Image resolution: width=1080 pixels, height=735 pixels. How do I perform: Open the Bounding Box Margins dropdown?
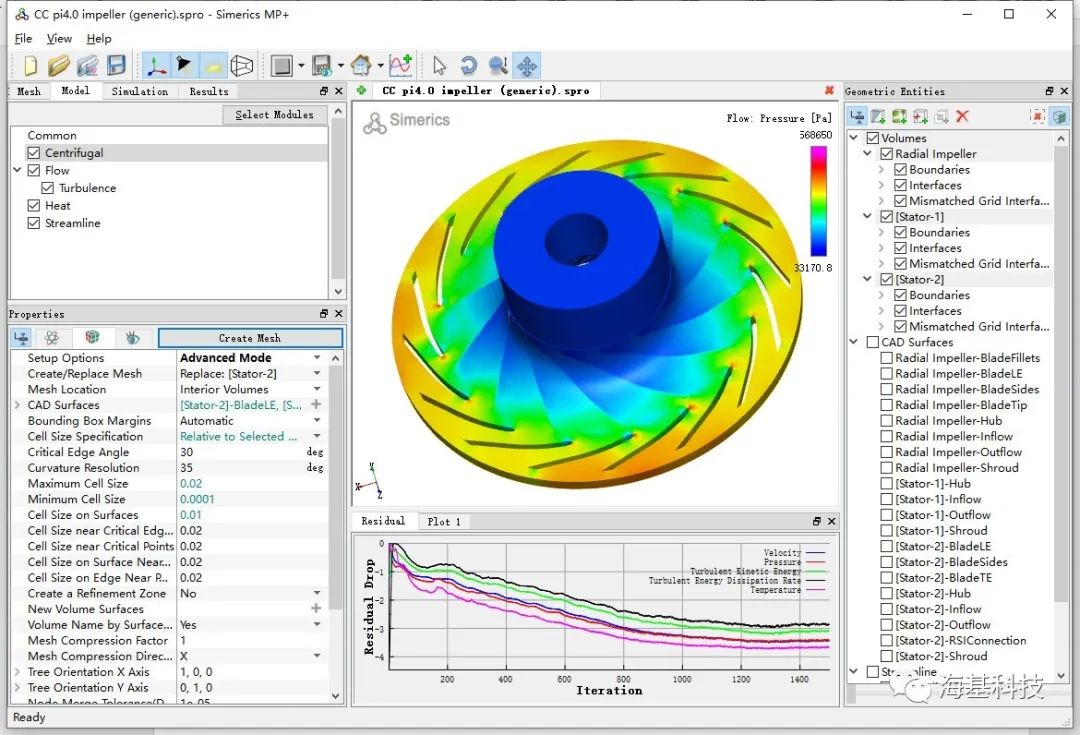[317, 420]
